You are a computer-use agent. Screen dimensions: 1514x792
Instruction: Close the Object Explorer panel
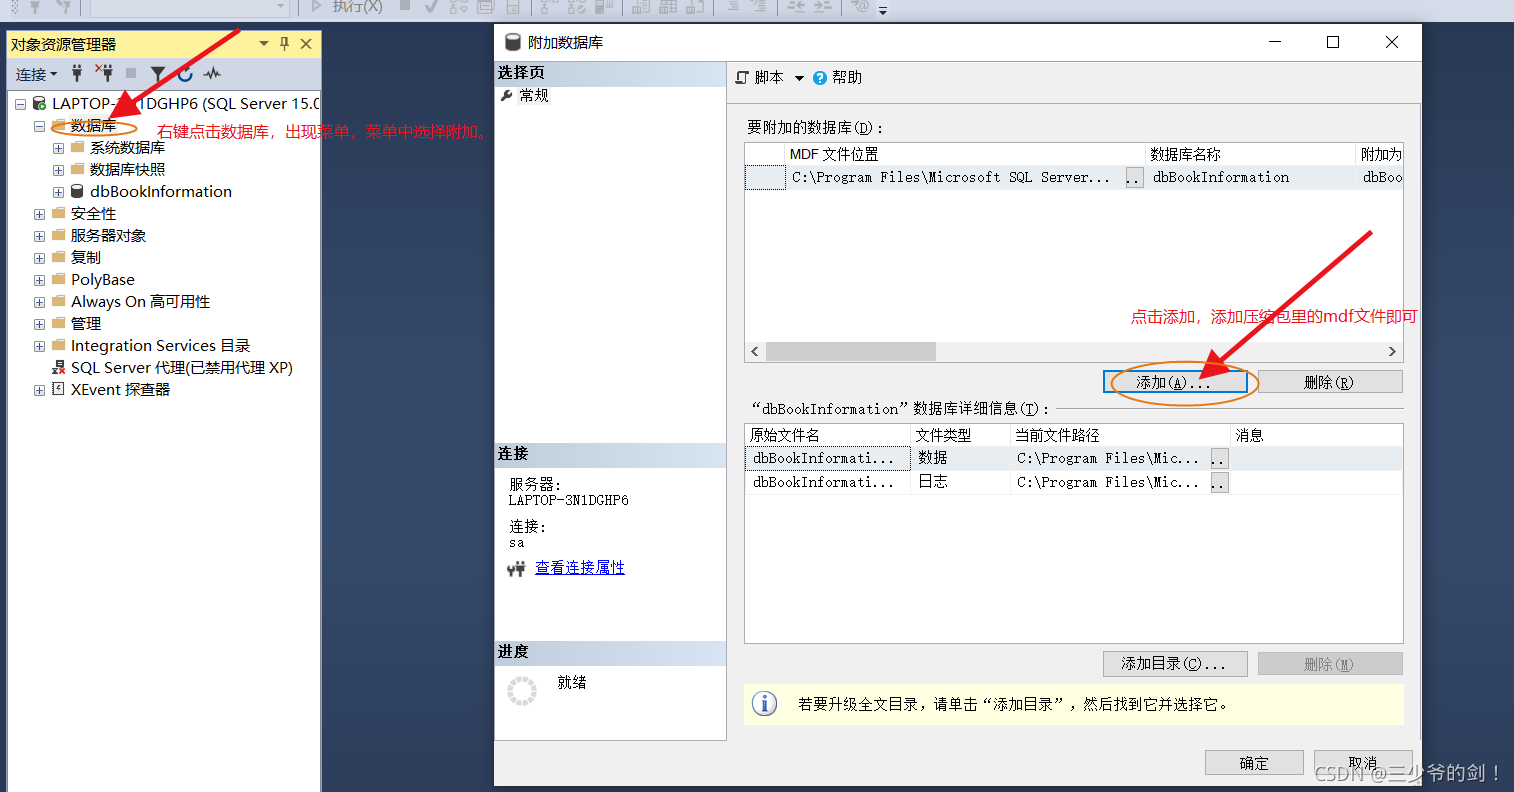306,44
